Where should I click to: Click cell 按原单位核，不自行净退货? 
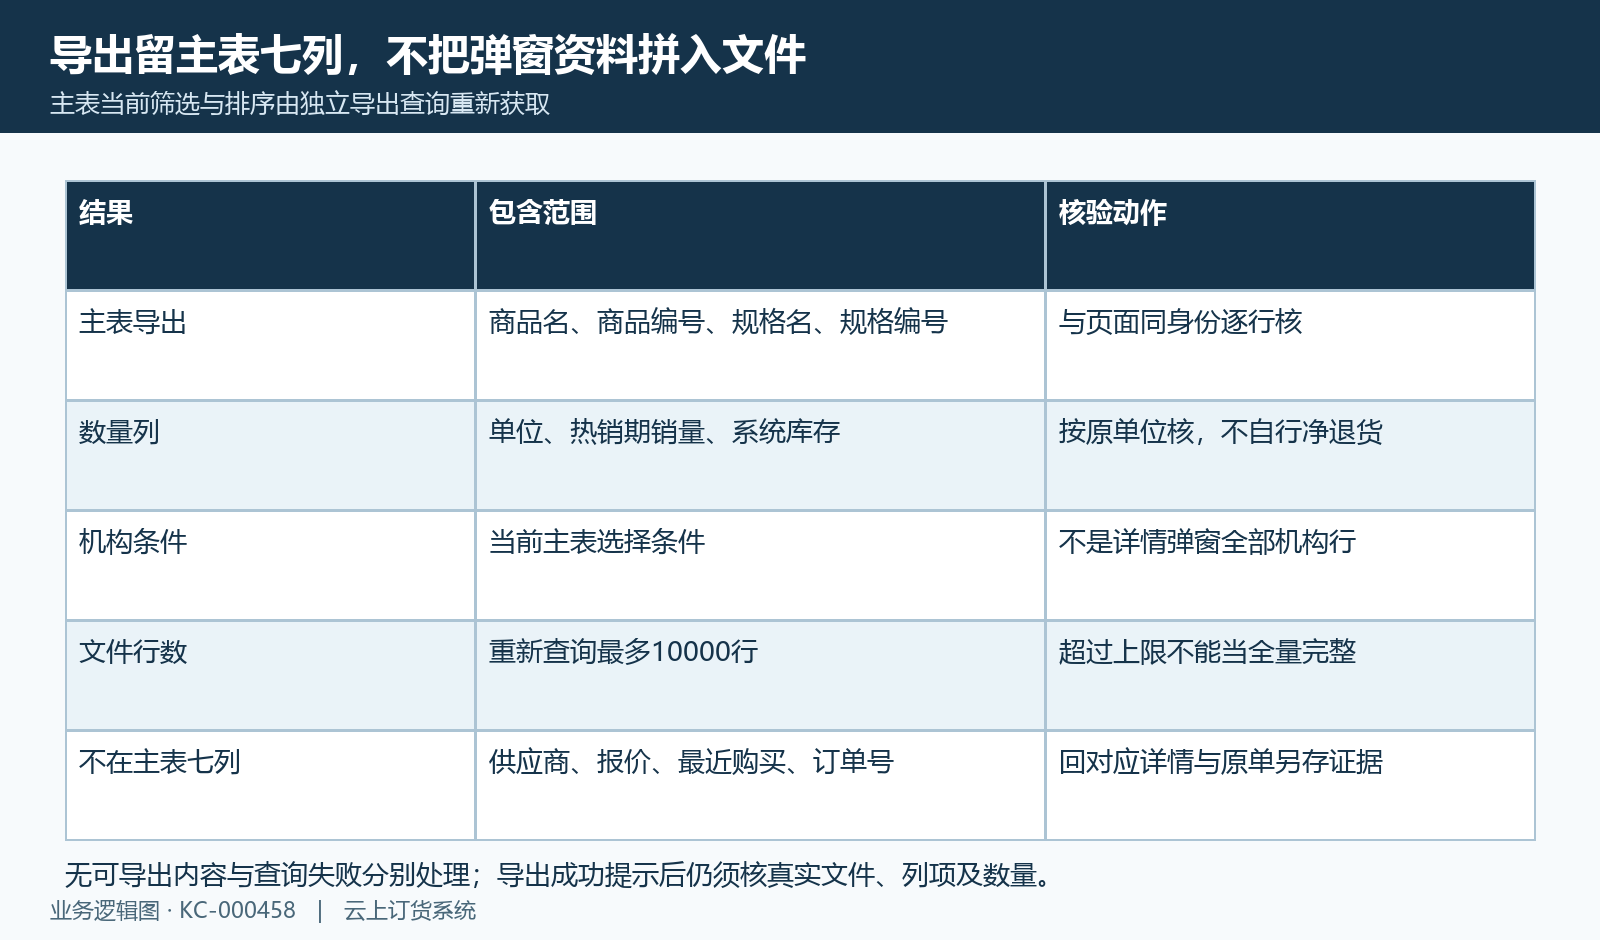pyautogui.click(x=1290, y=456)
